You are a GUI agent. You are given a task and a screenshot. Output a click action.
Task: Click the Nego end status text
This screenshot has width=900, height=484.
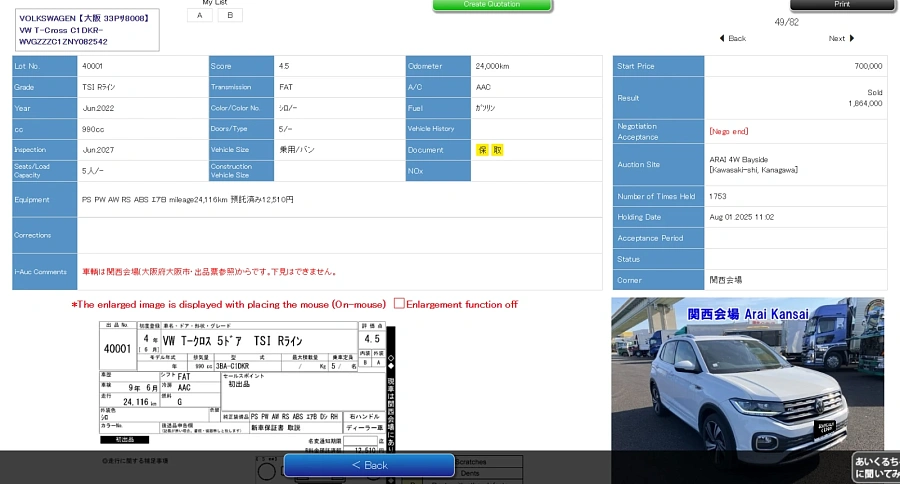[x=729, y=131]
